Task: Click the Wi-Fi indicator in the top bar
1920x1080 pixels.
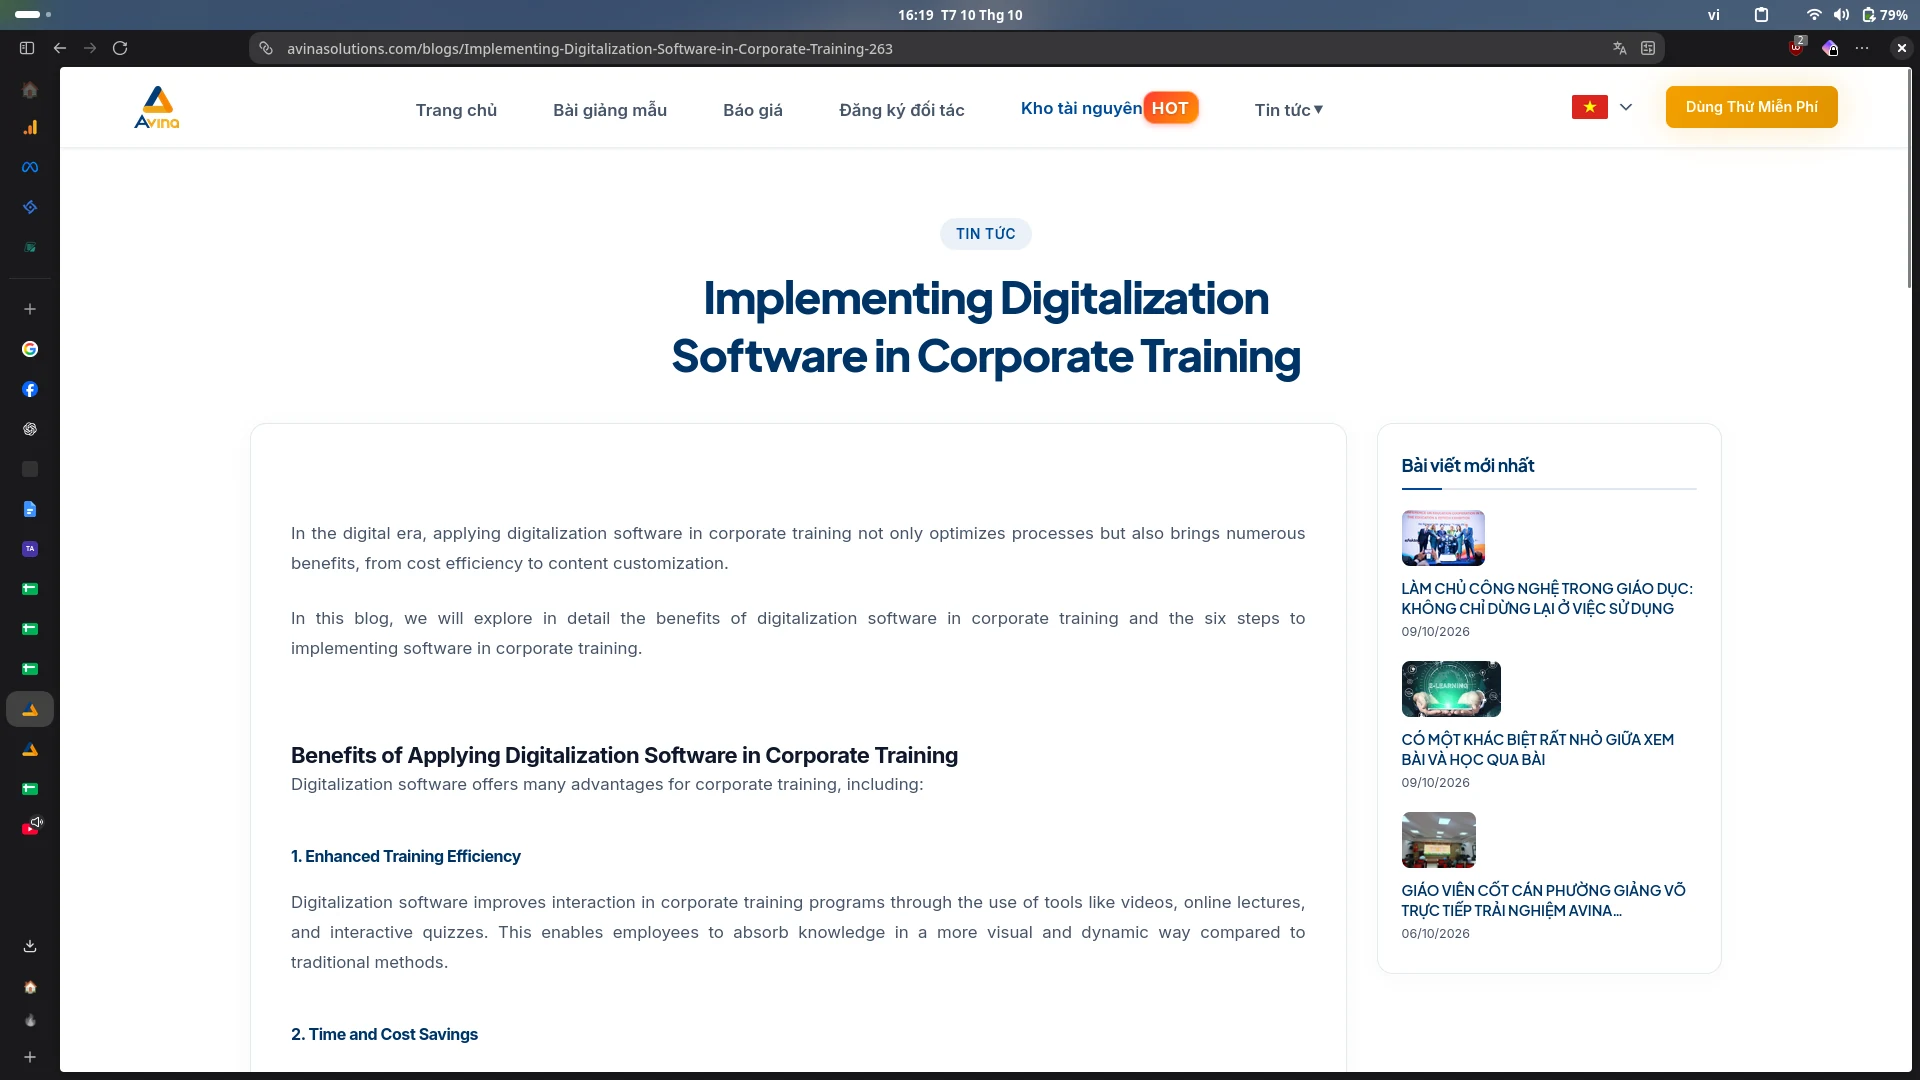Action: [x=1814, y=15]
